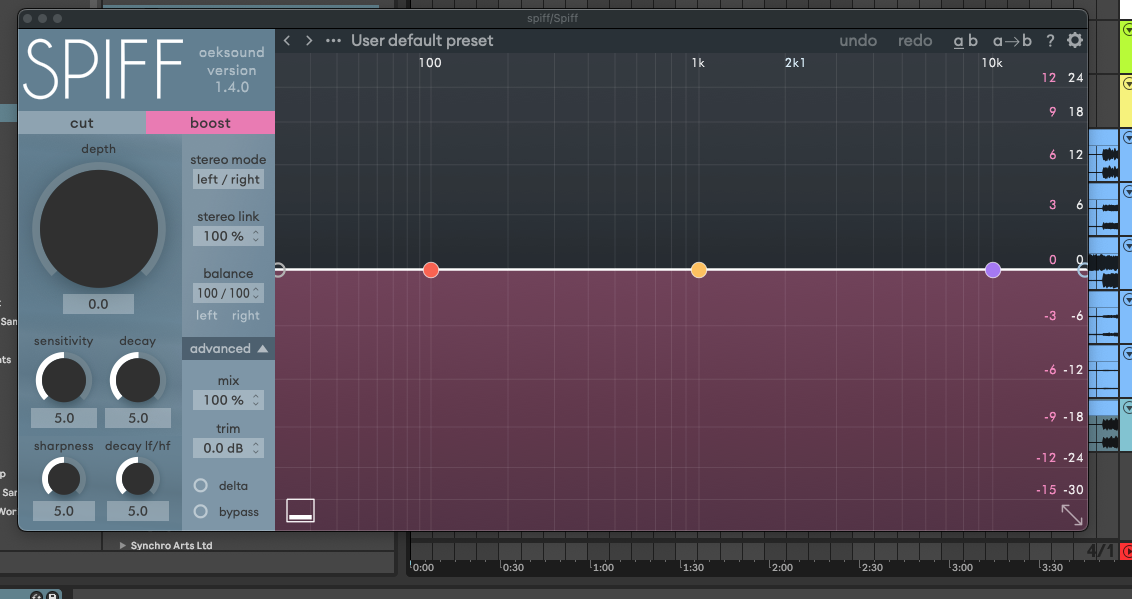Viewport: 1132px width, 599px height.
Task: Collapse the advanced section
Action: click(x=228, y=349)
